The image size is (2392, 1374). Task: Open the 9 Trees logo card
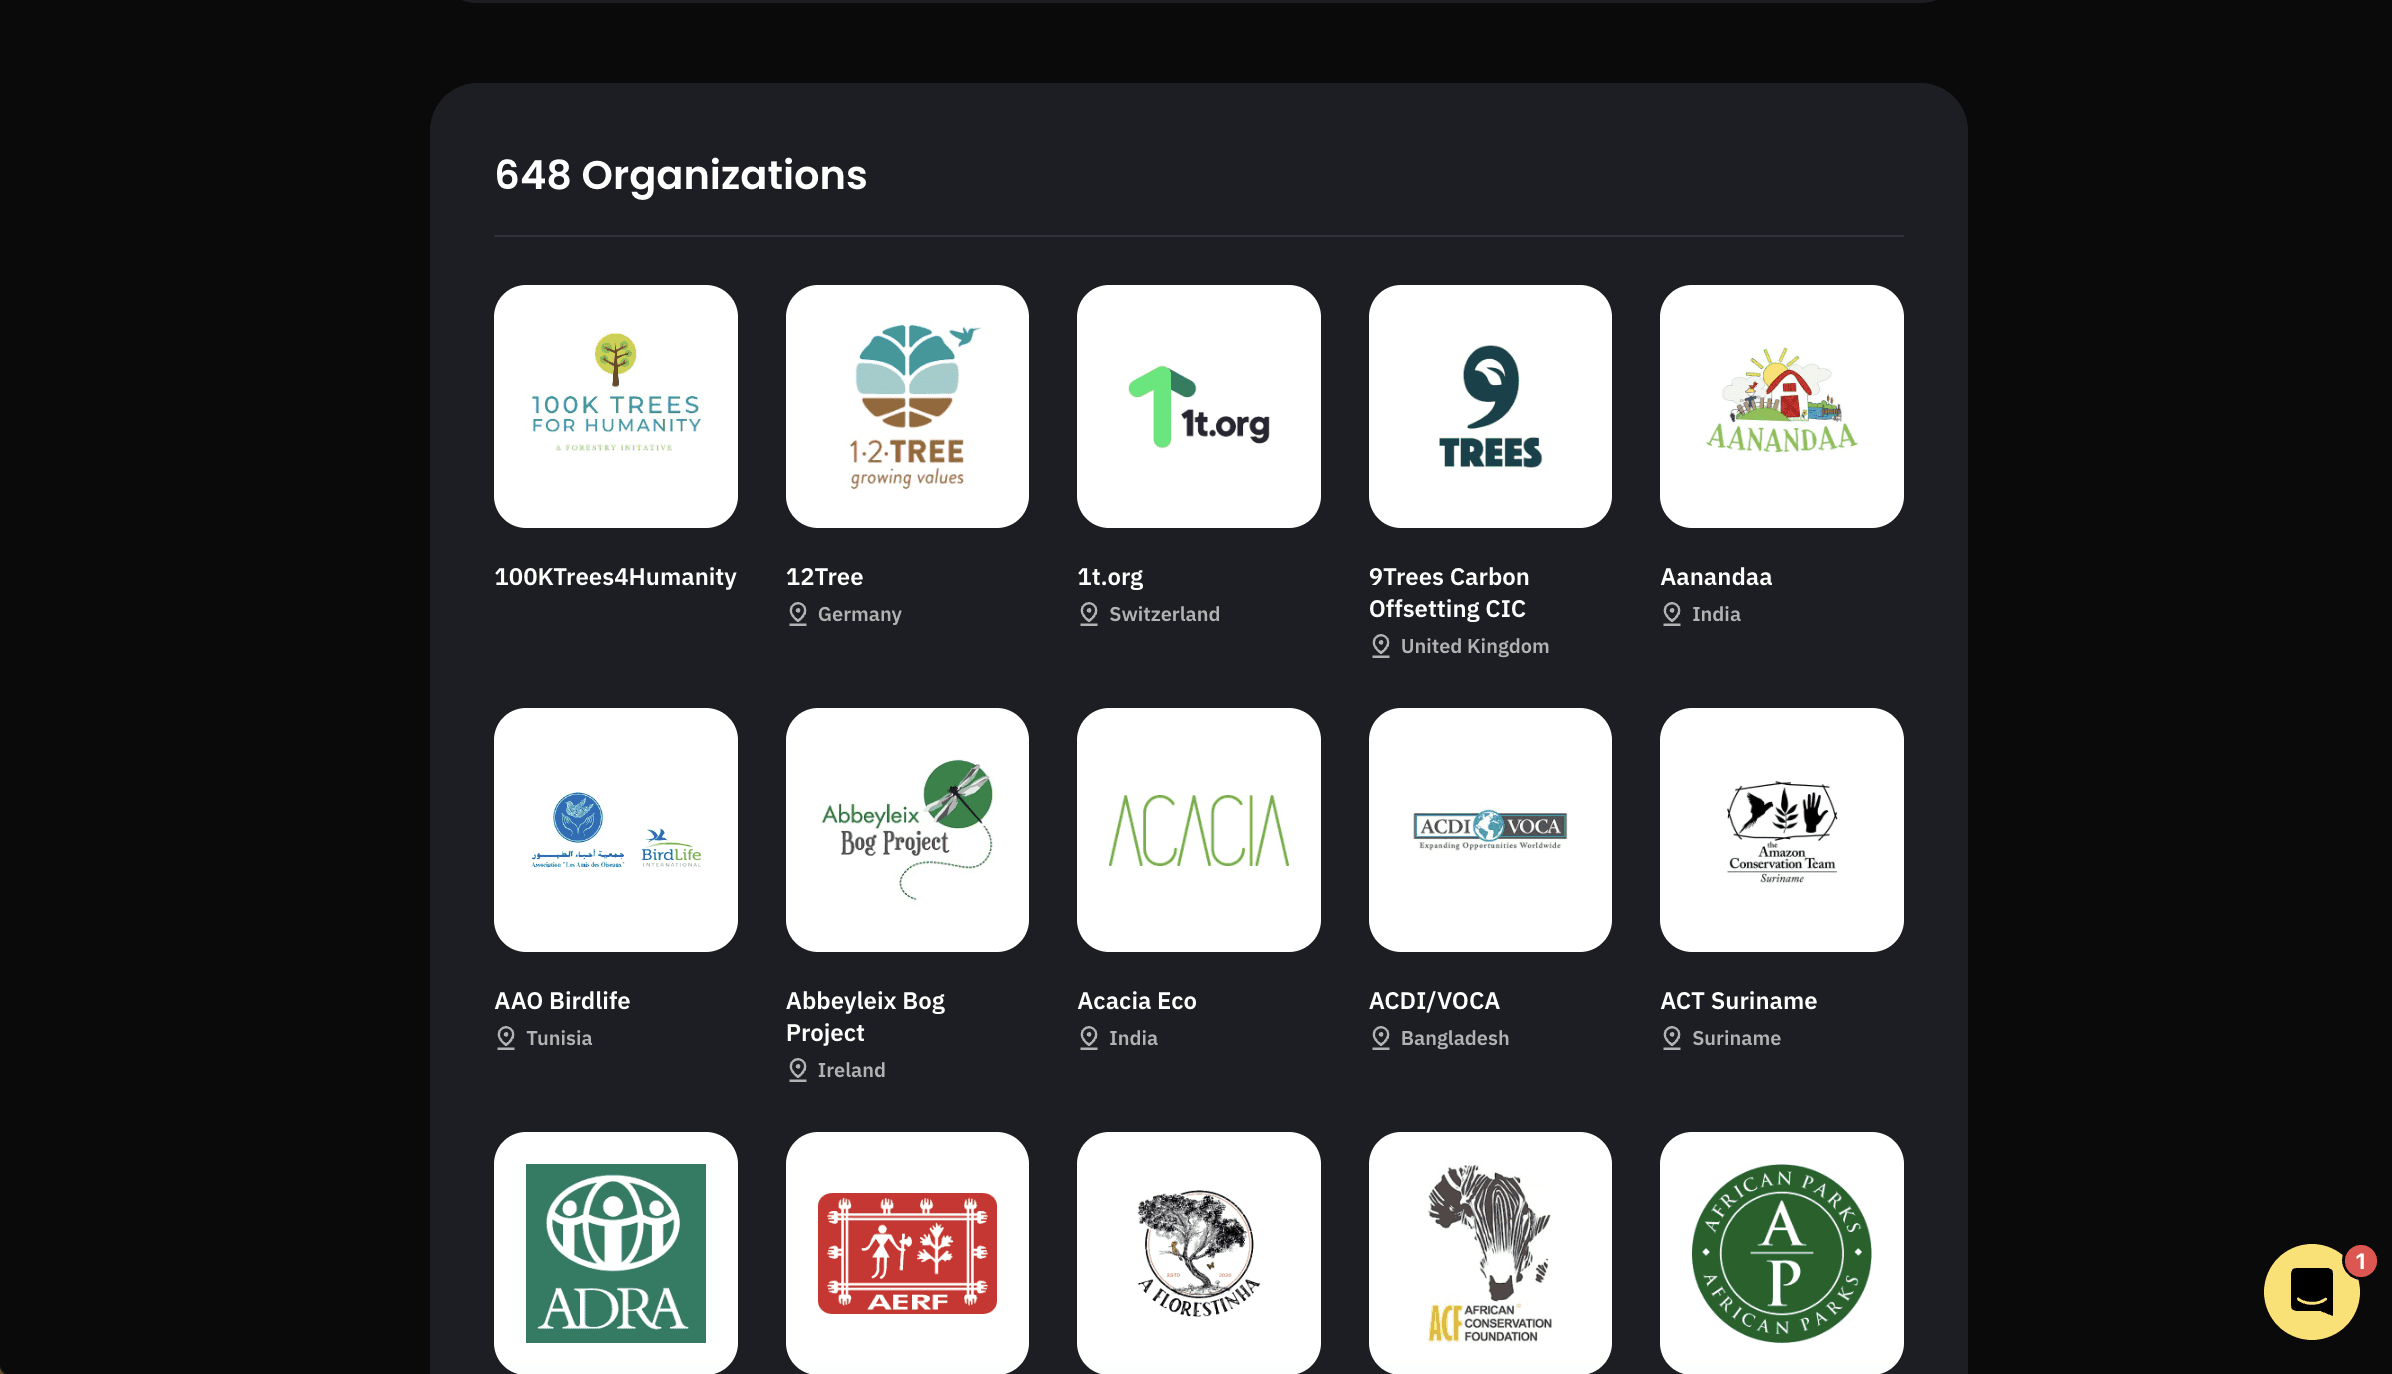click(1490, 406)
